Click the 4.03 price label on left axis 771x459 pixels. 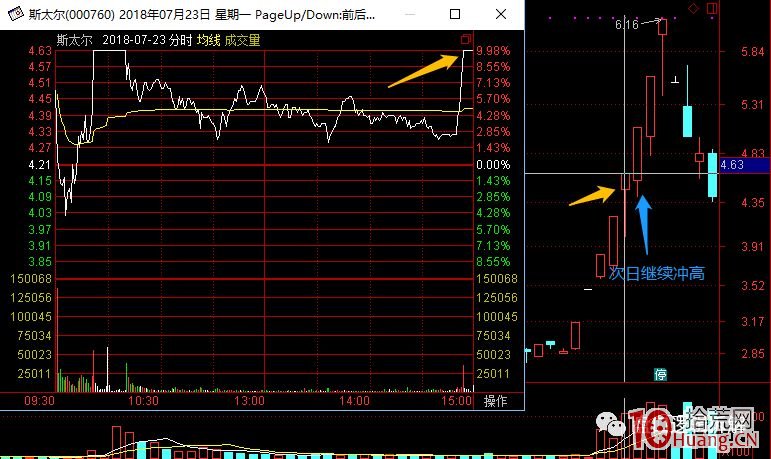39,213
